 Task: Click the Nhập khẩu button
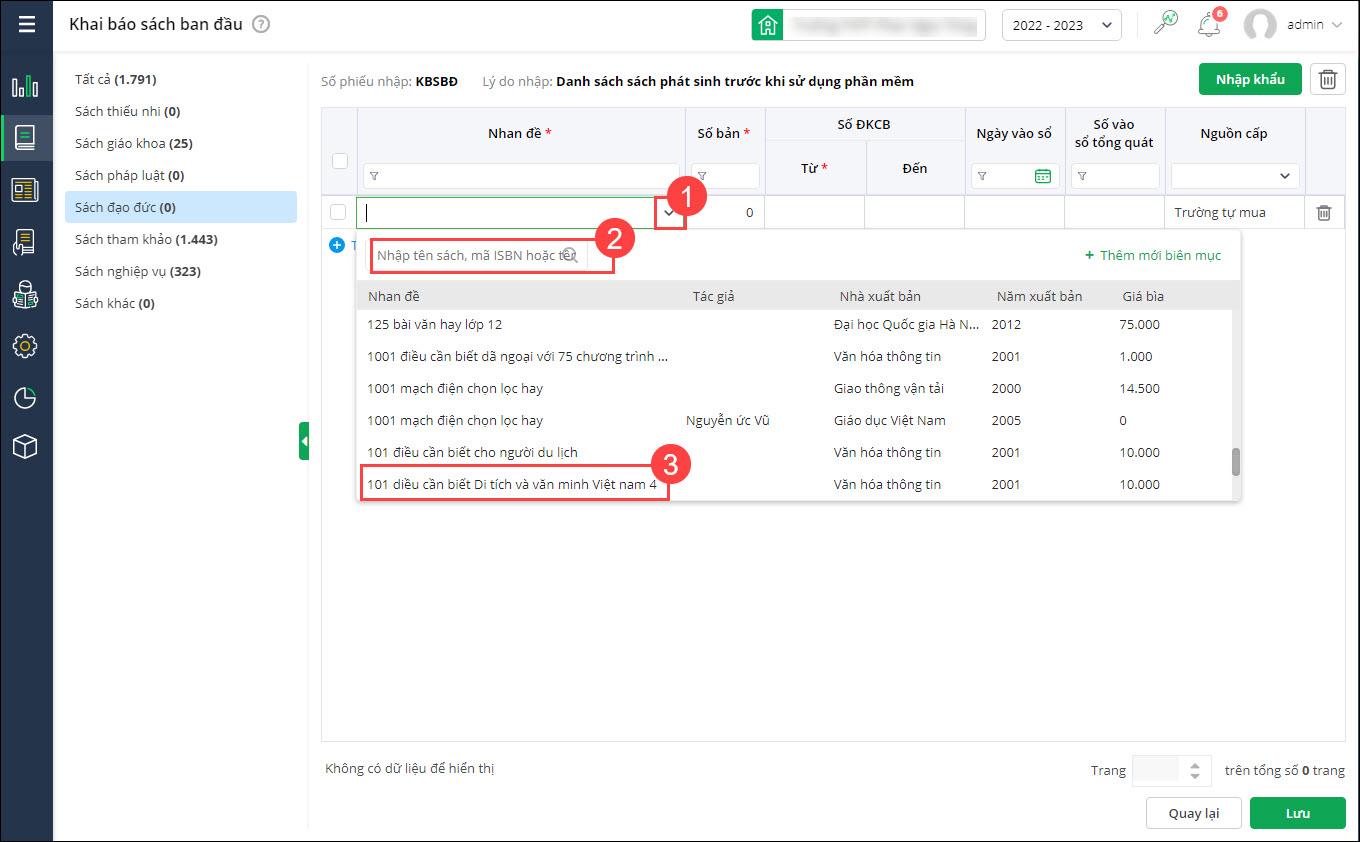click(x=1249, y=79)
